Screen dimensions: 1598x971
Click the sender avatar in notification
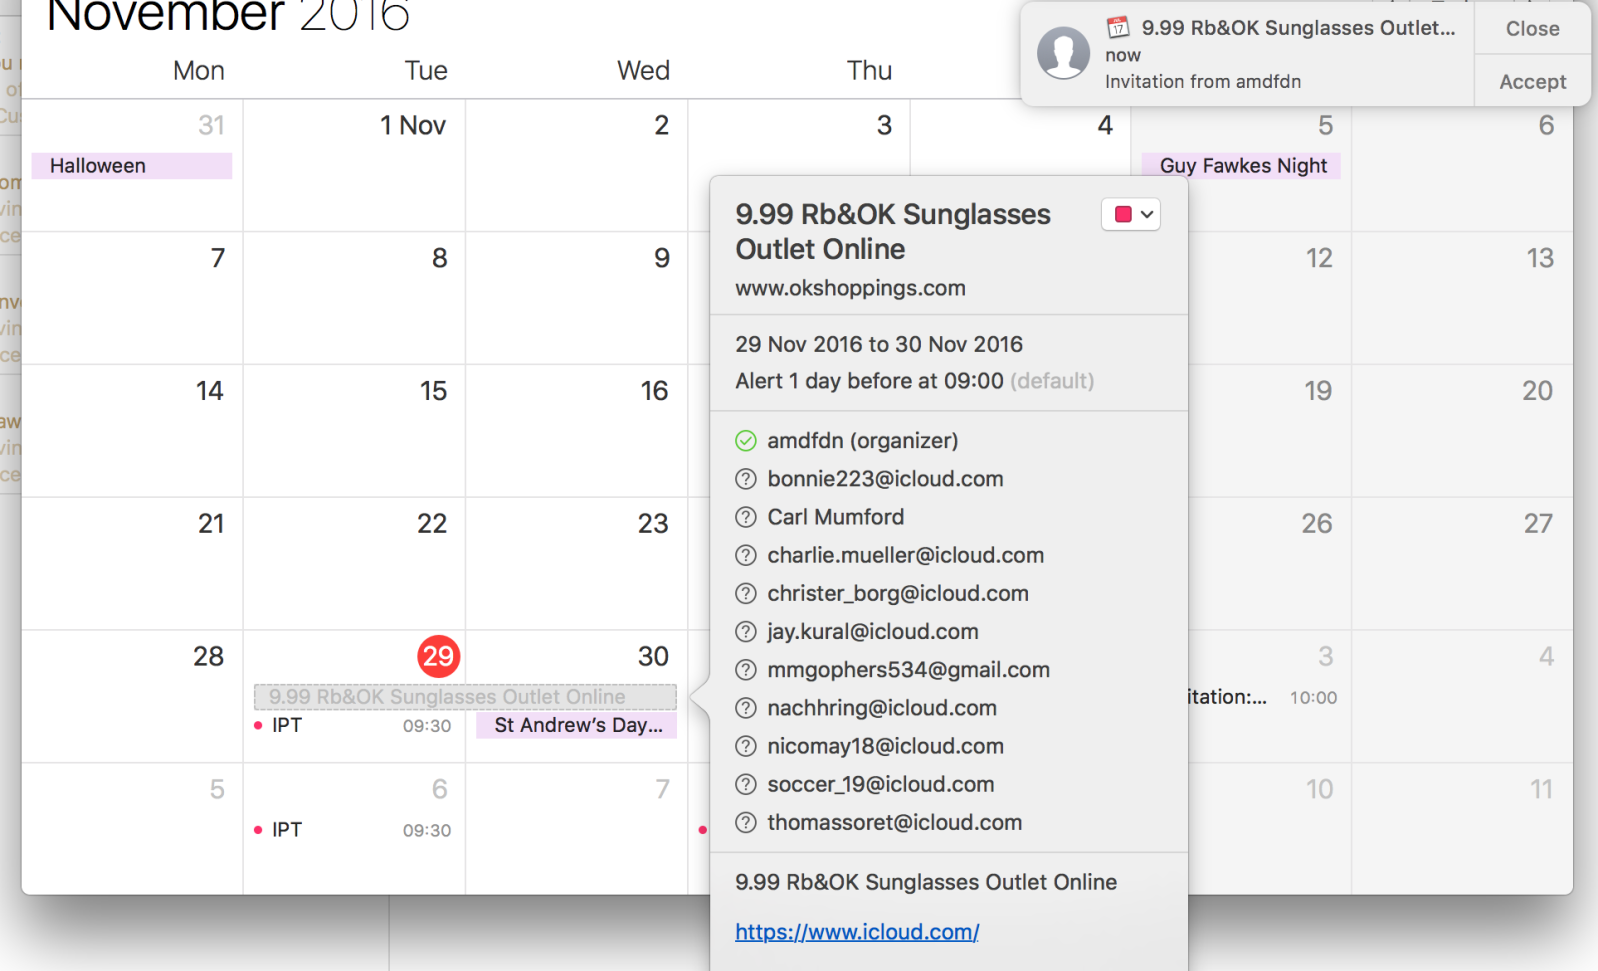(x=1063, y=53)
